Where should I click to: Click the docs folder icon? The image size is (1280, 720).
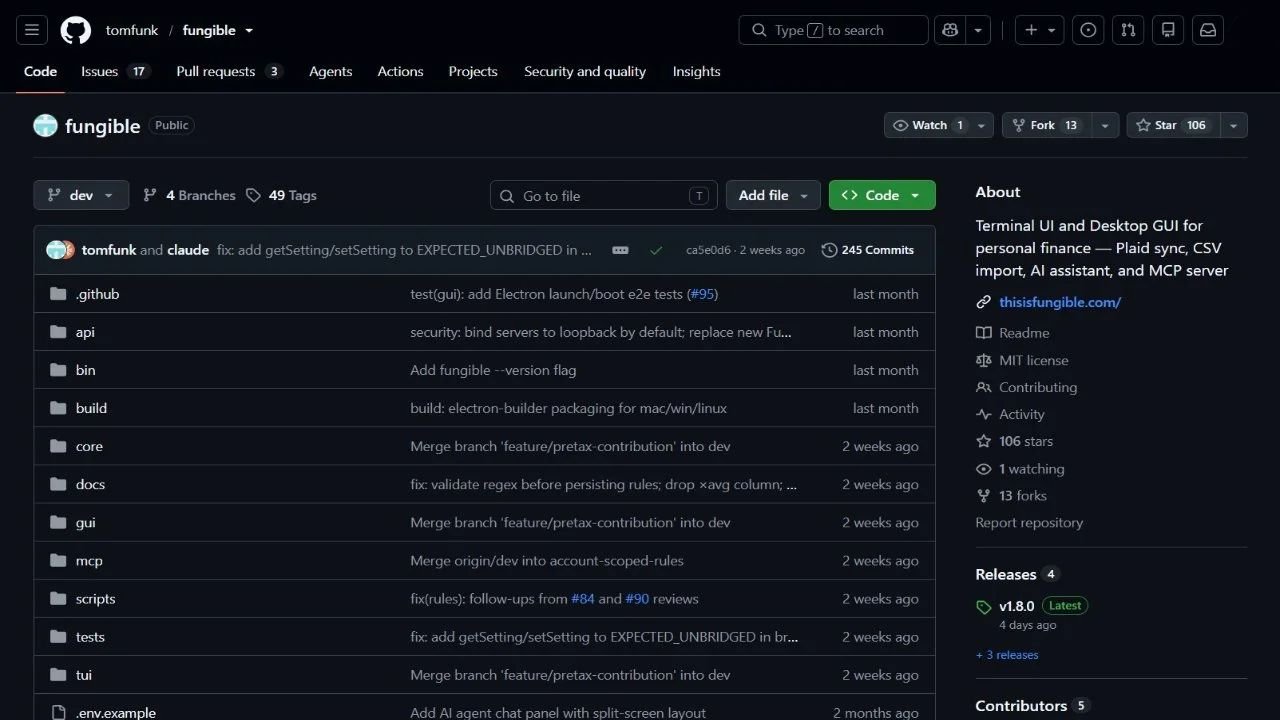[x=58, y=484]
